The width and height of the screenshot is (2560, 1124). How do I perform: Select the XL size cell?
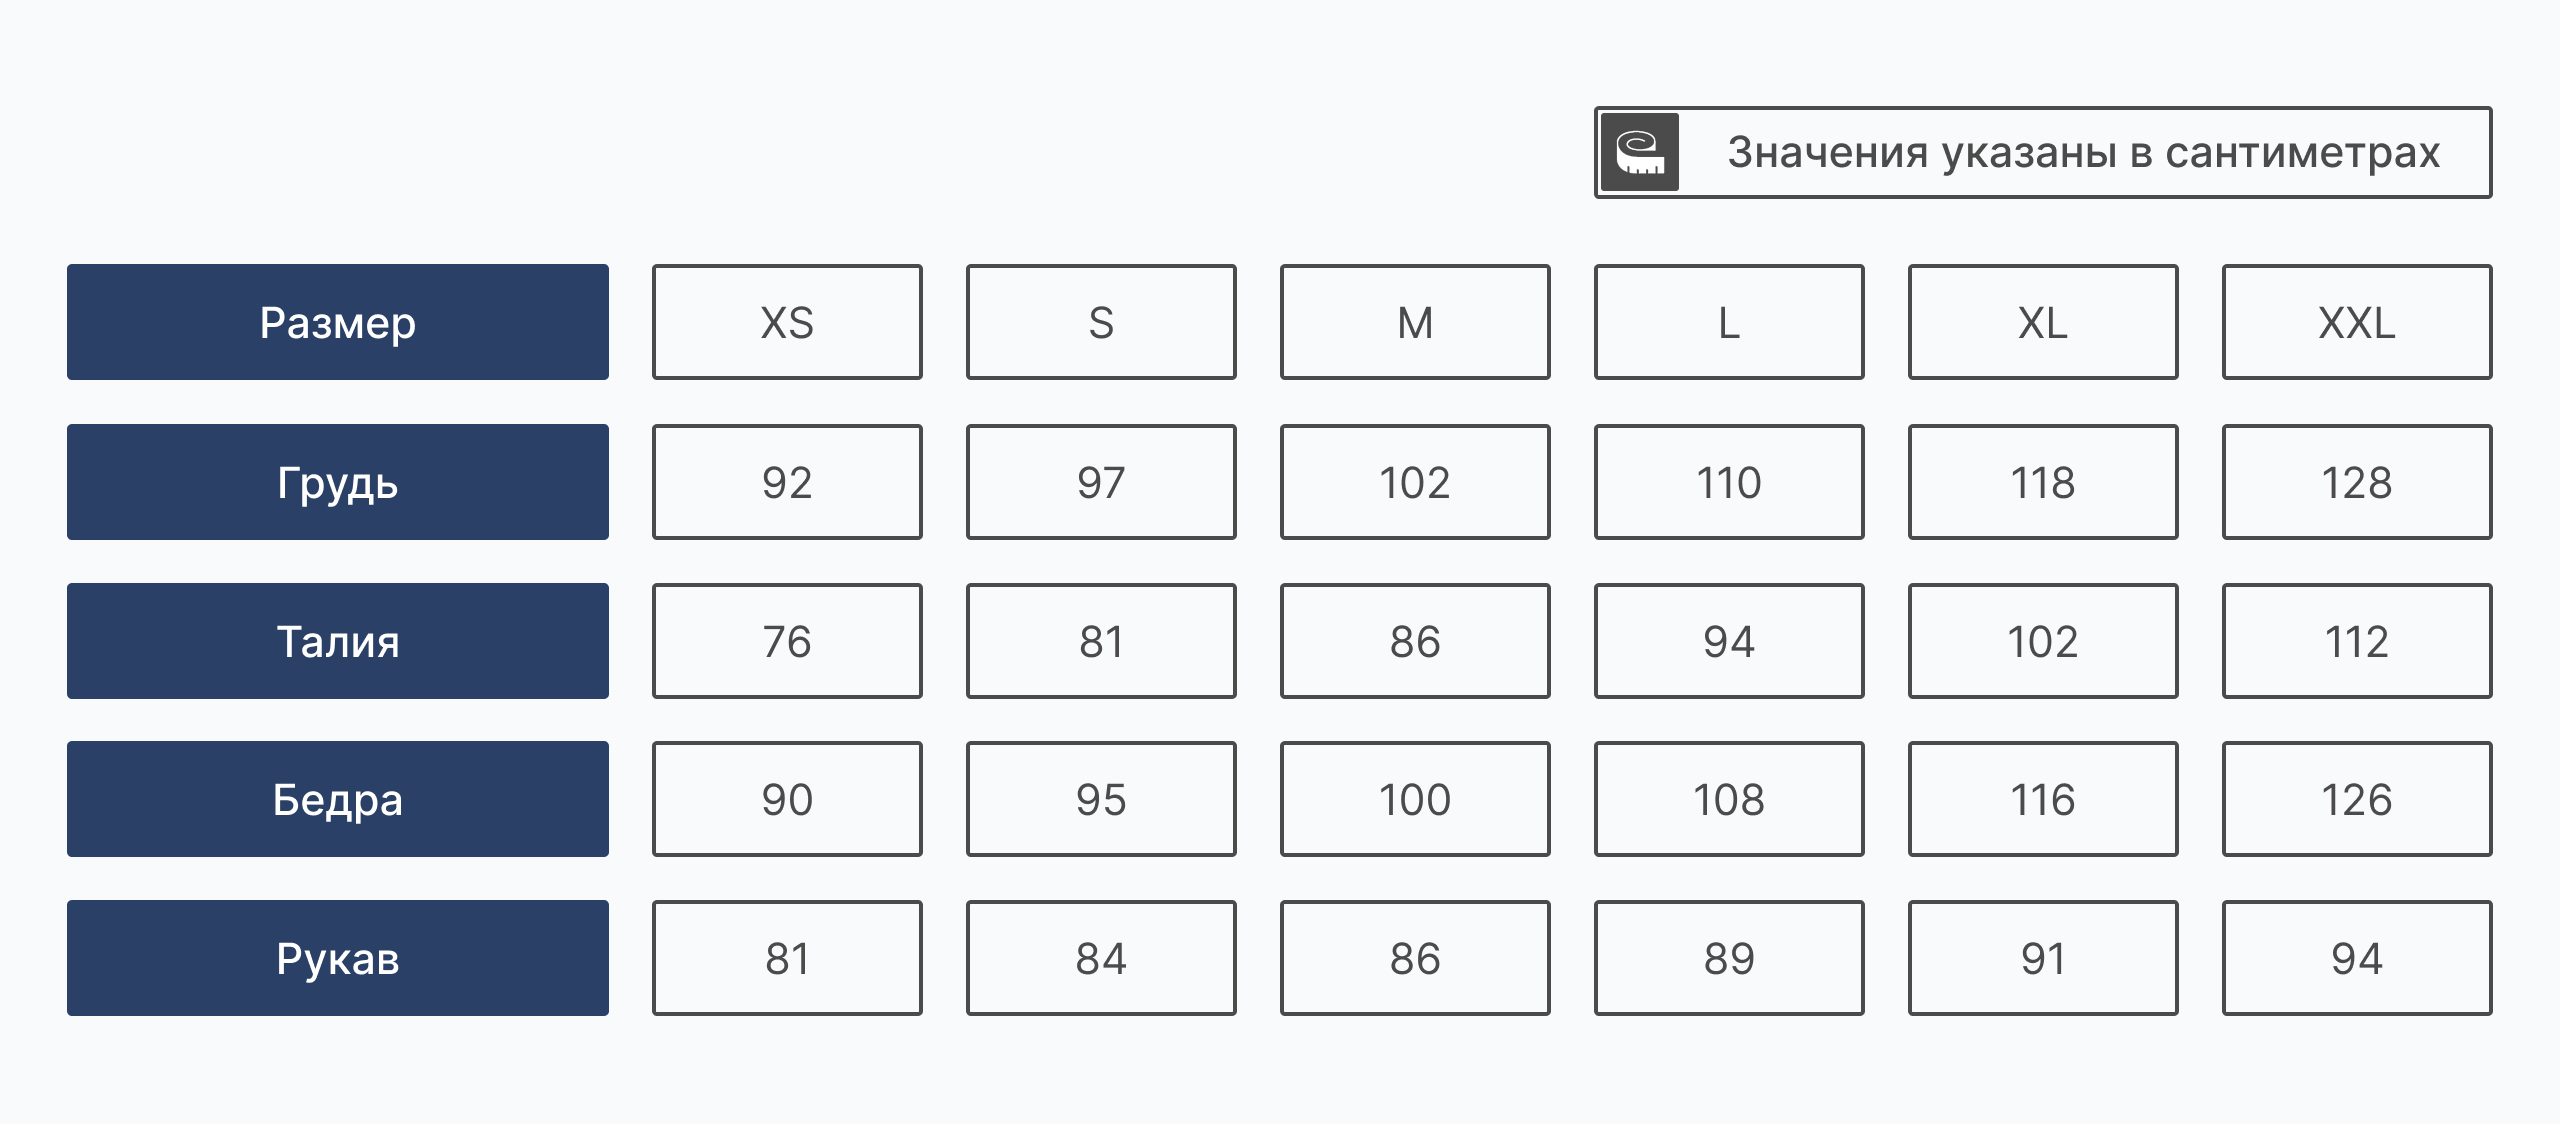(x=2043, y=322)
